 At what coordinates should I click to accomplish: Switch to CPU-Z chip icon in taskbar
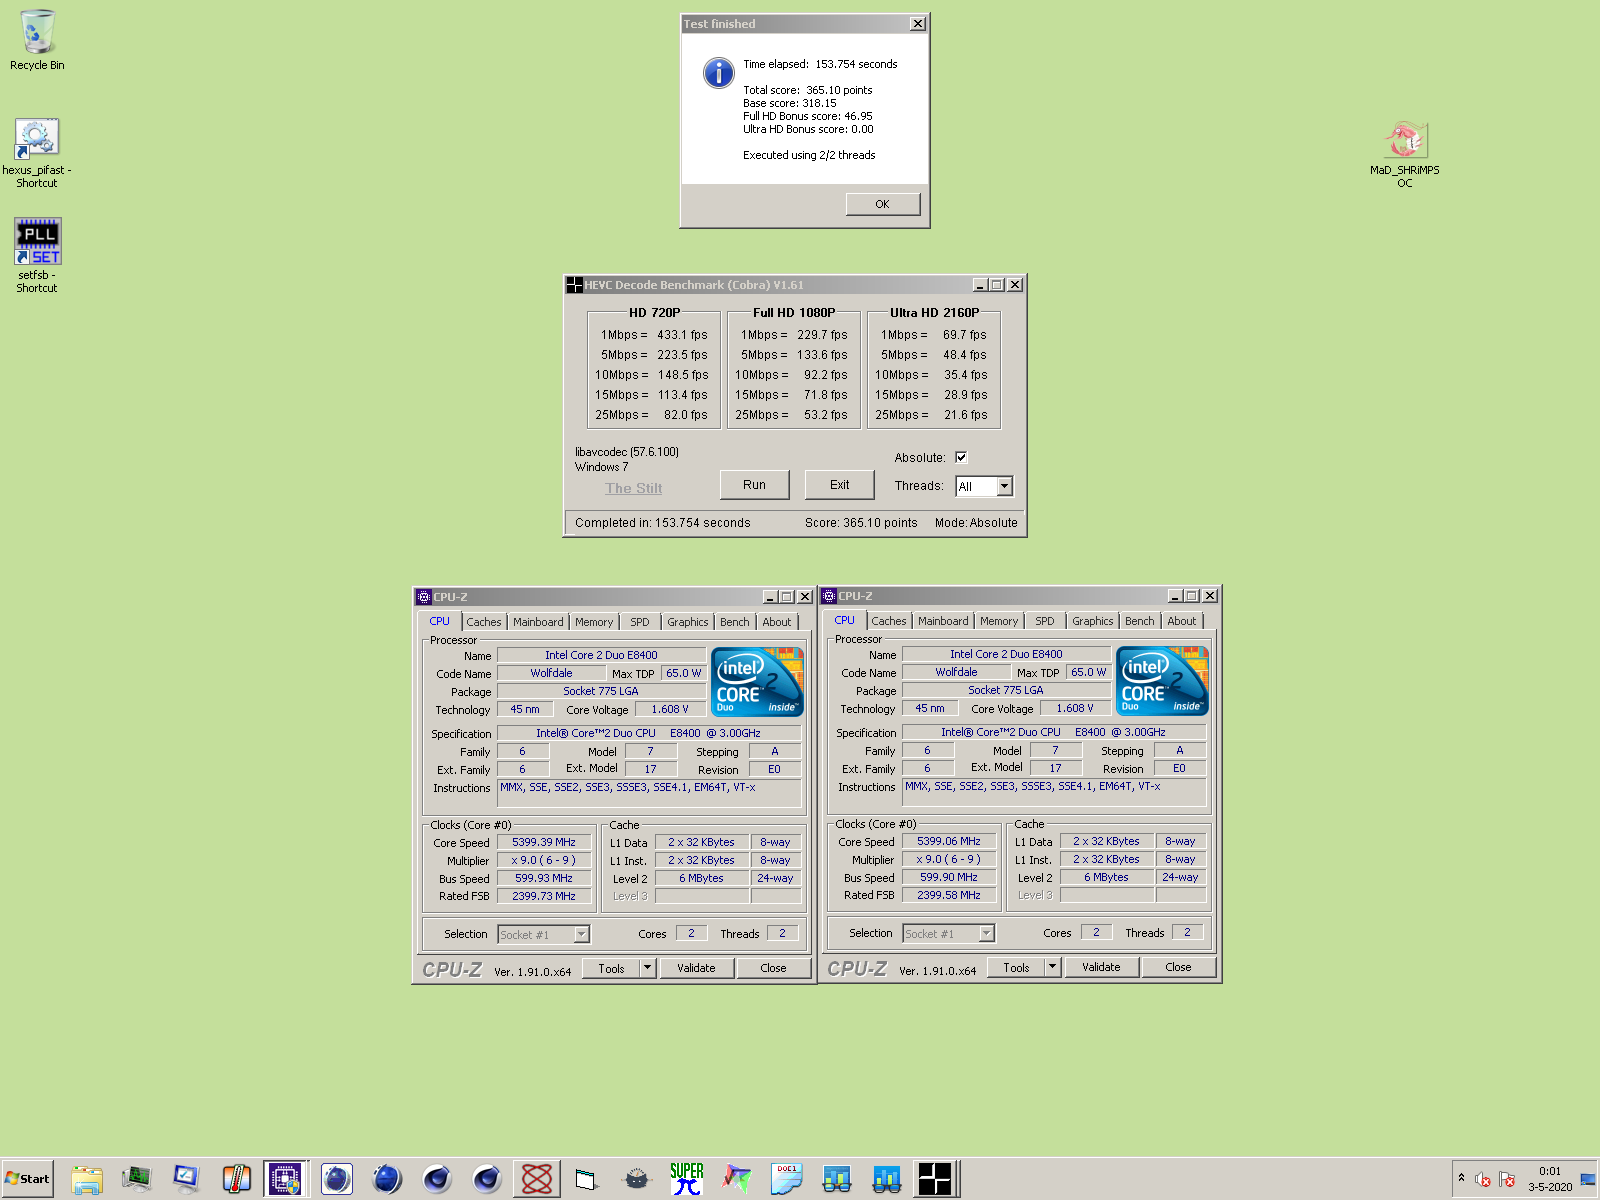(285, 1179)
